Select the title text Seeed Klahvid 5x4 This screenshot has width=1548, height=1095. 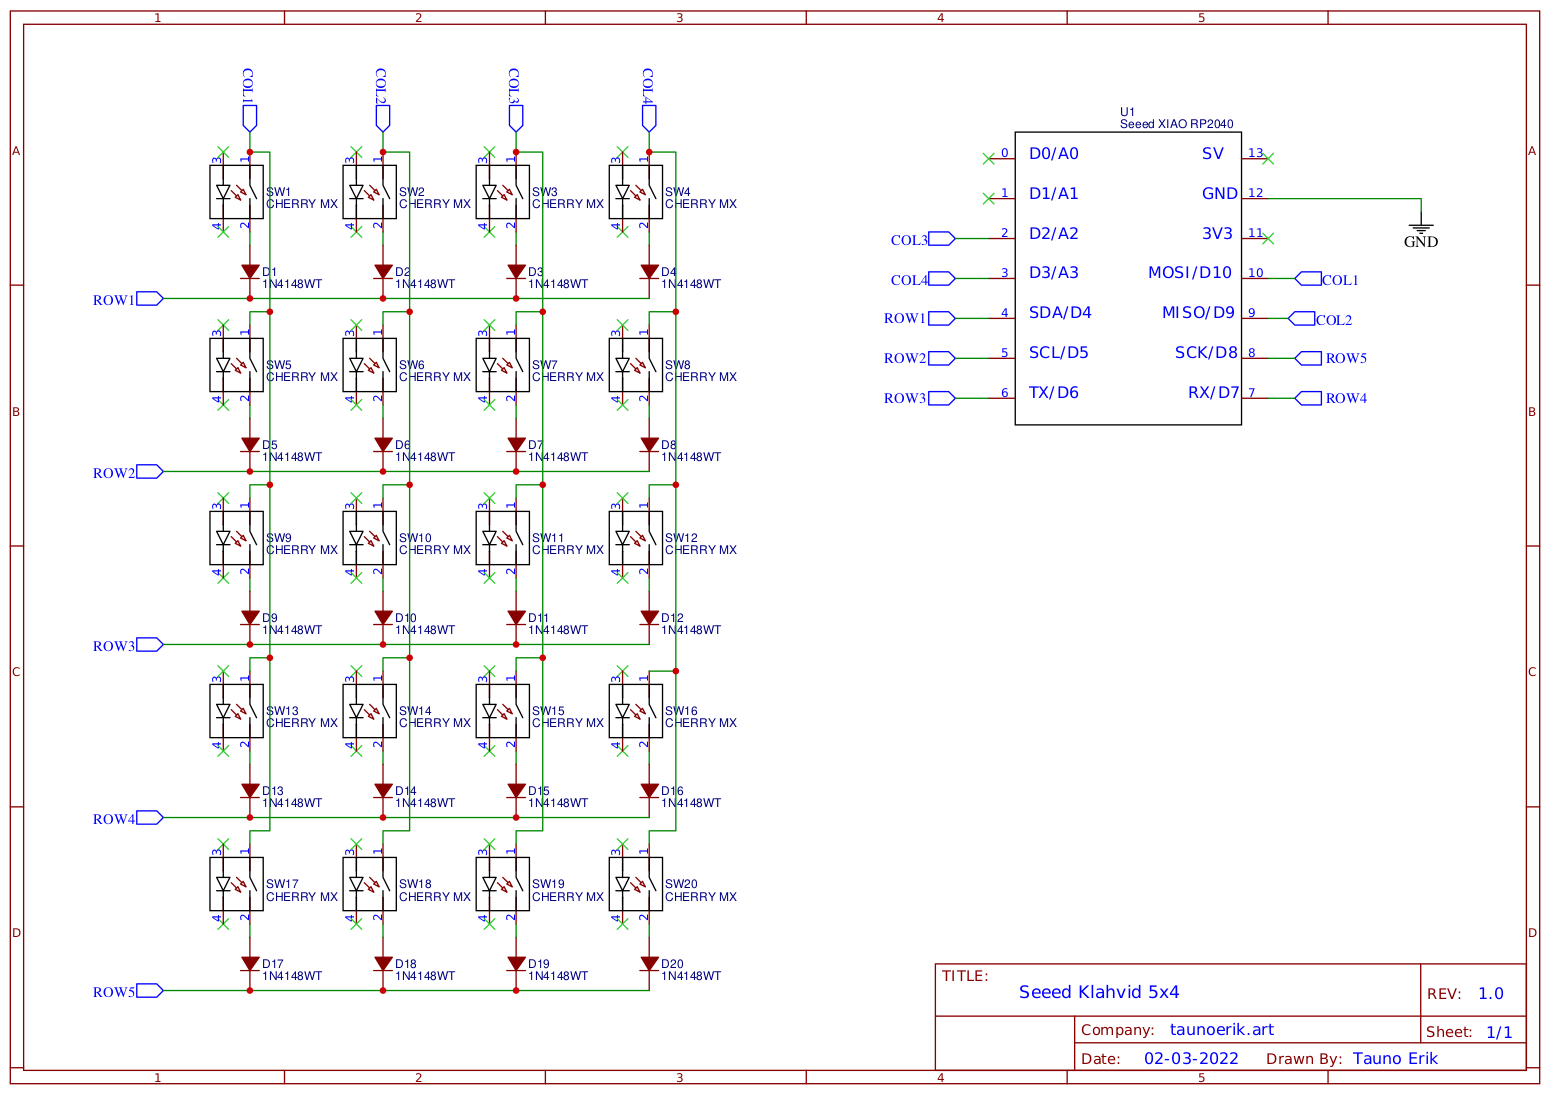tap(1099, 992)
